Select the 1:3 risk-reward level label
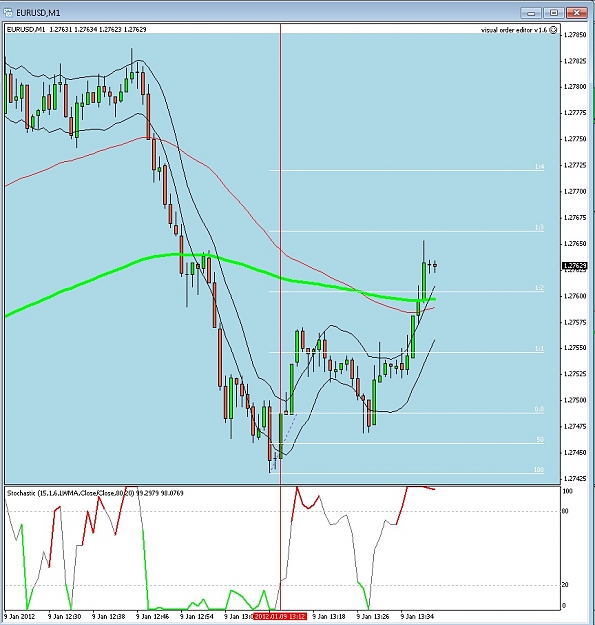The height and width of the screenshot is (625, 595). click(x=539, y=227)
